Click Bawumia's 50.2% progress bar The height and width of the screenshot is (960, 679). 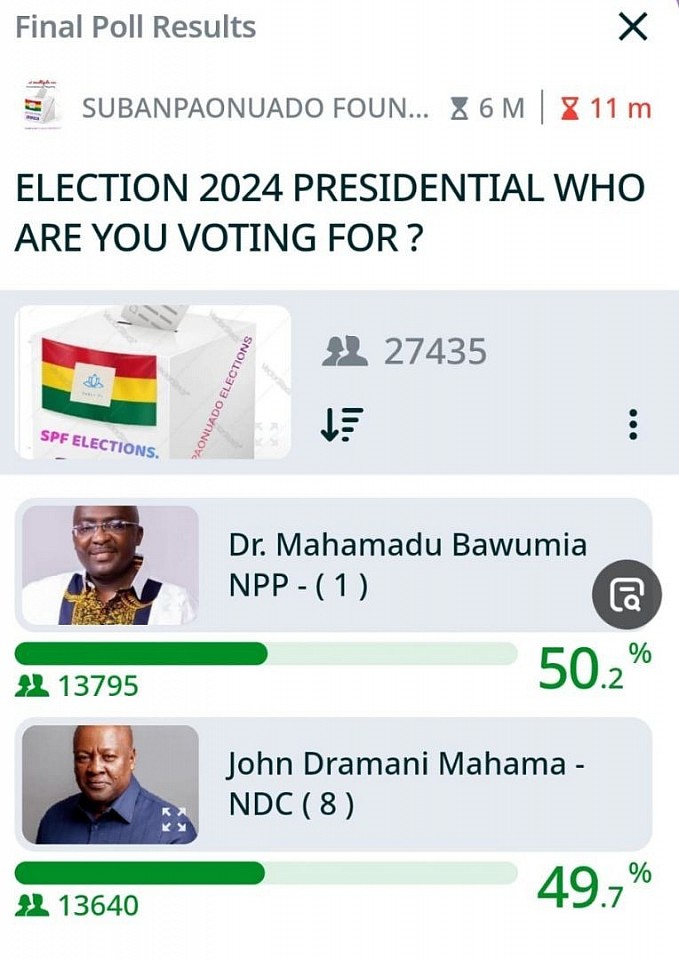coord(266,653)
